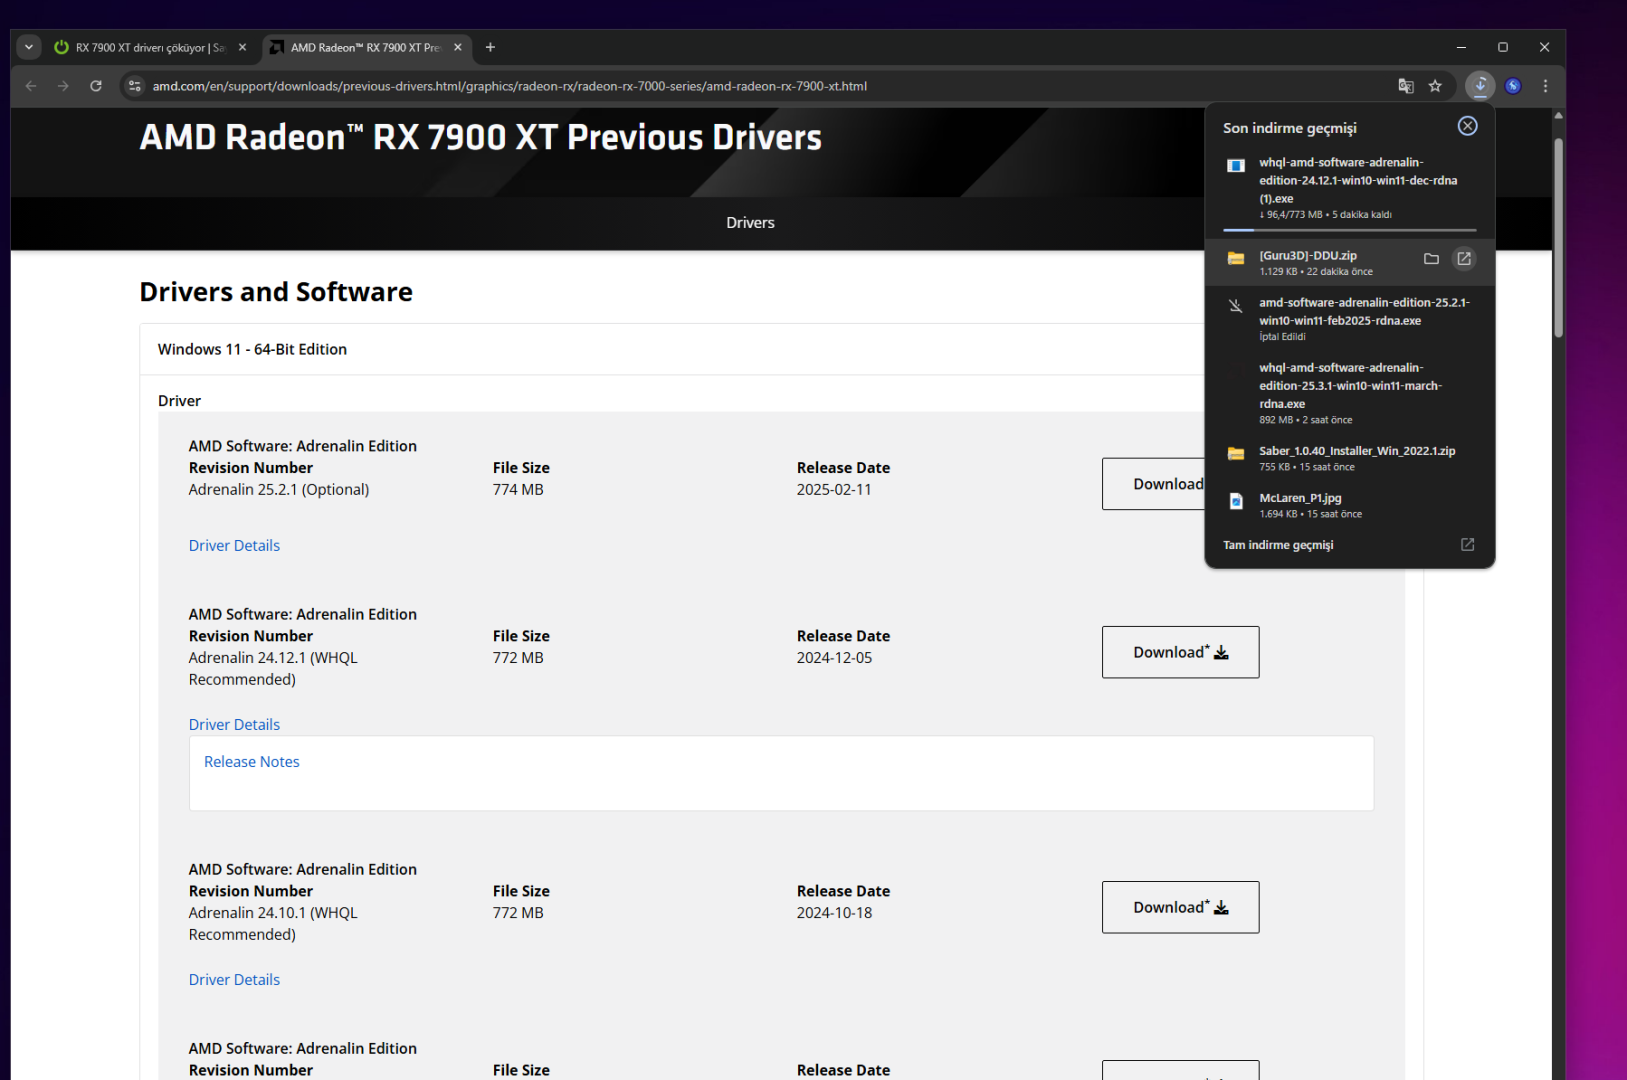View site information for amd.com
1627x1080 pixels.
click(x=135, y=86)
